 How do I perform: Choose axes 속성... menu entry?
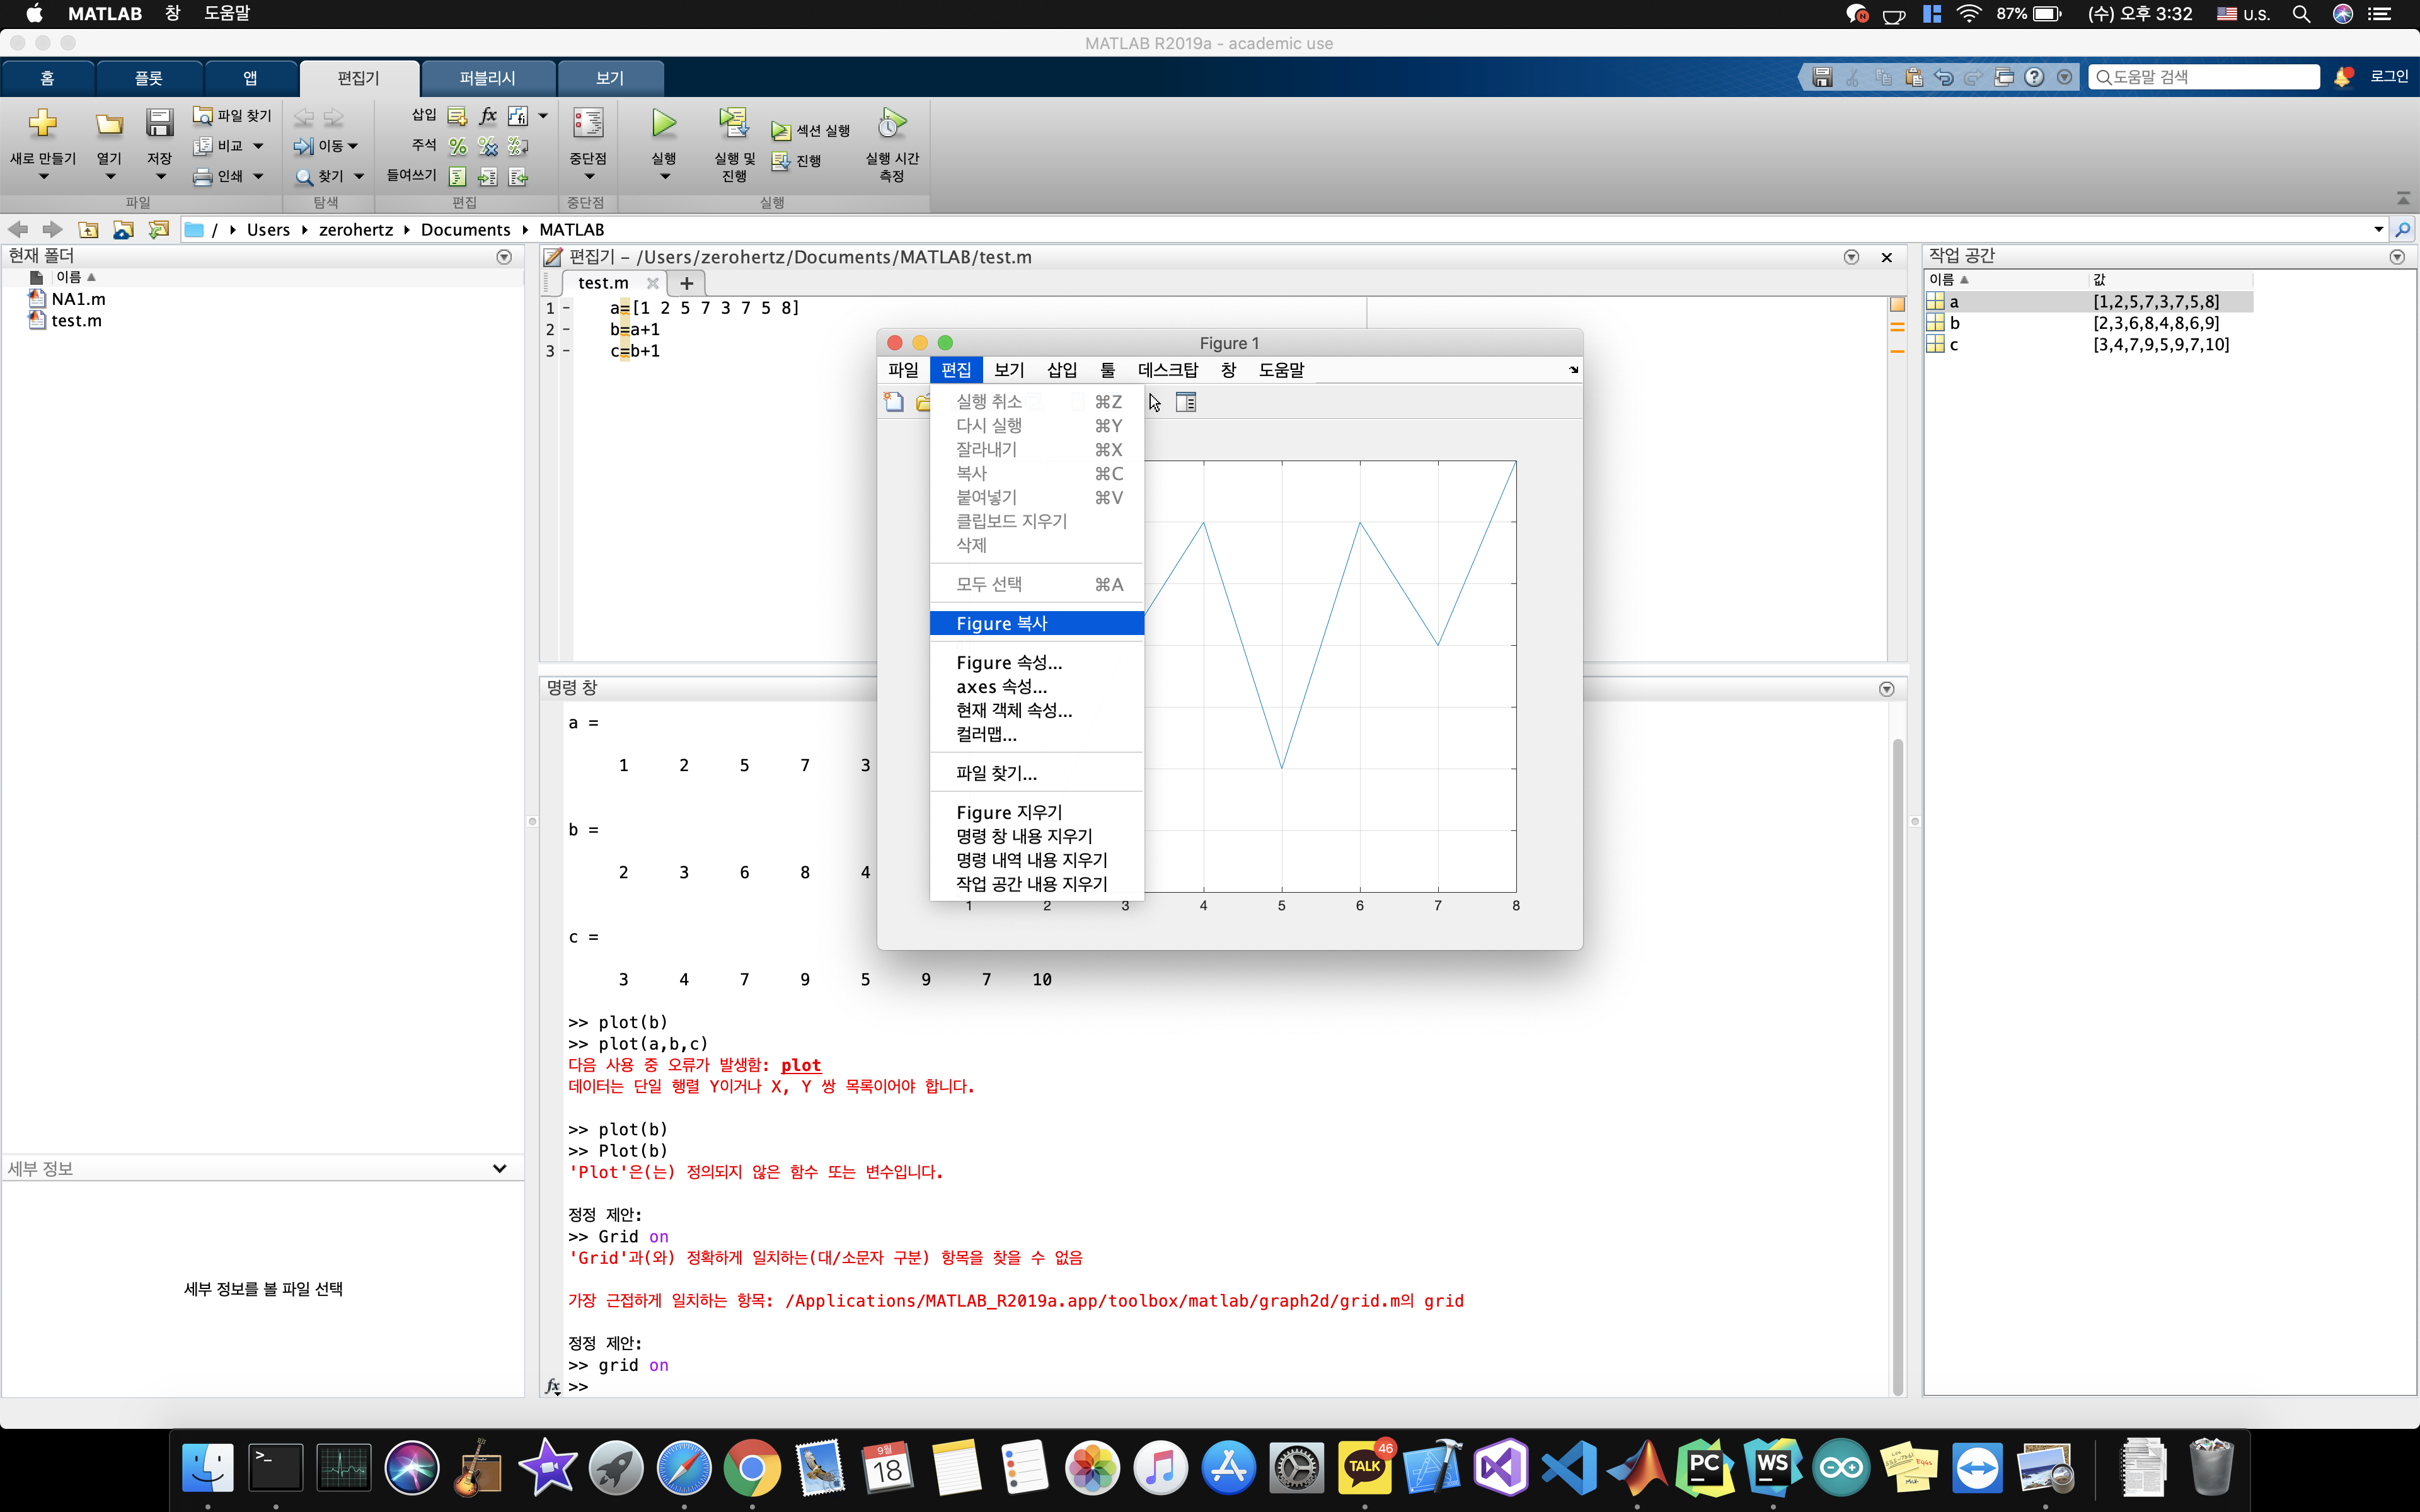coord(1036,686)
